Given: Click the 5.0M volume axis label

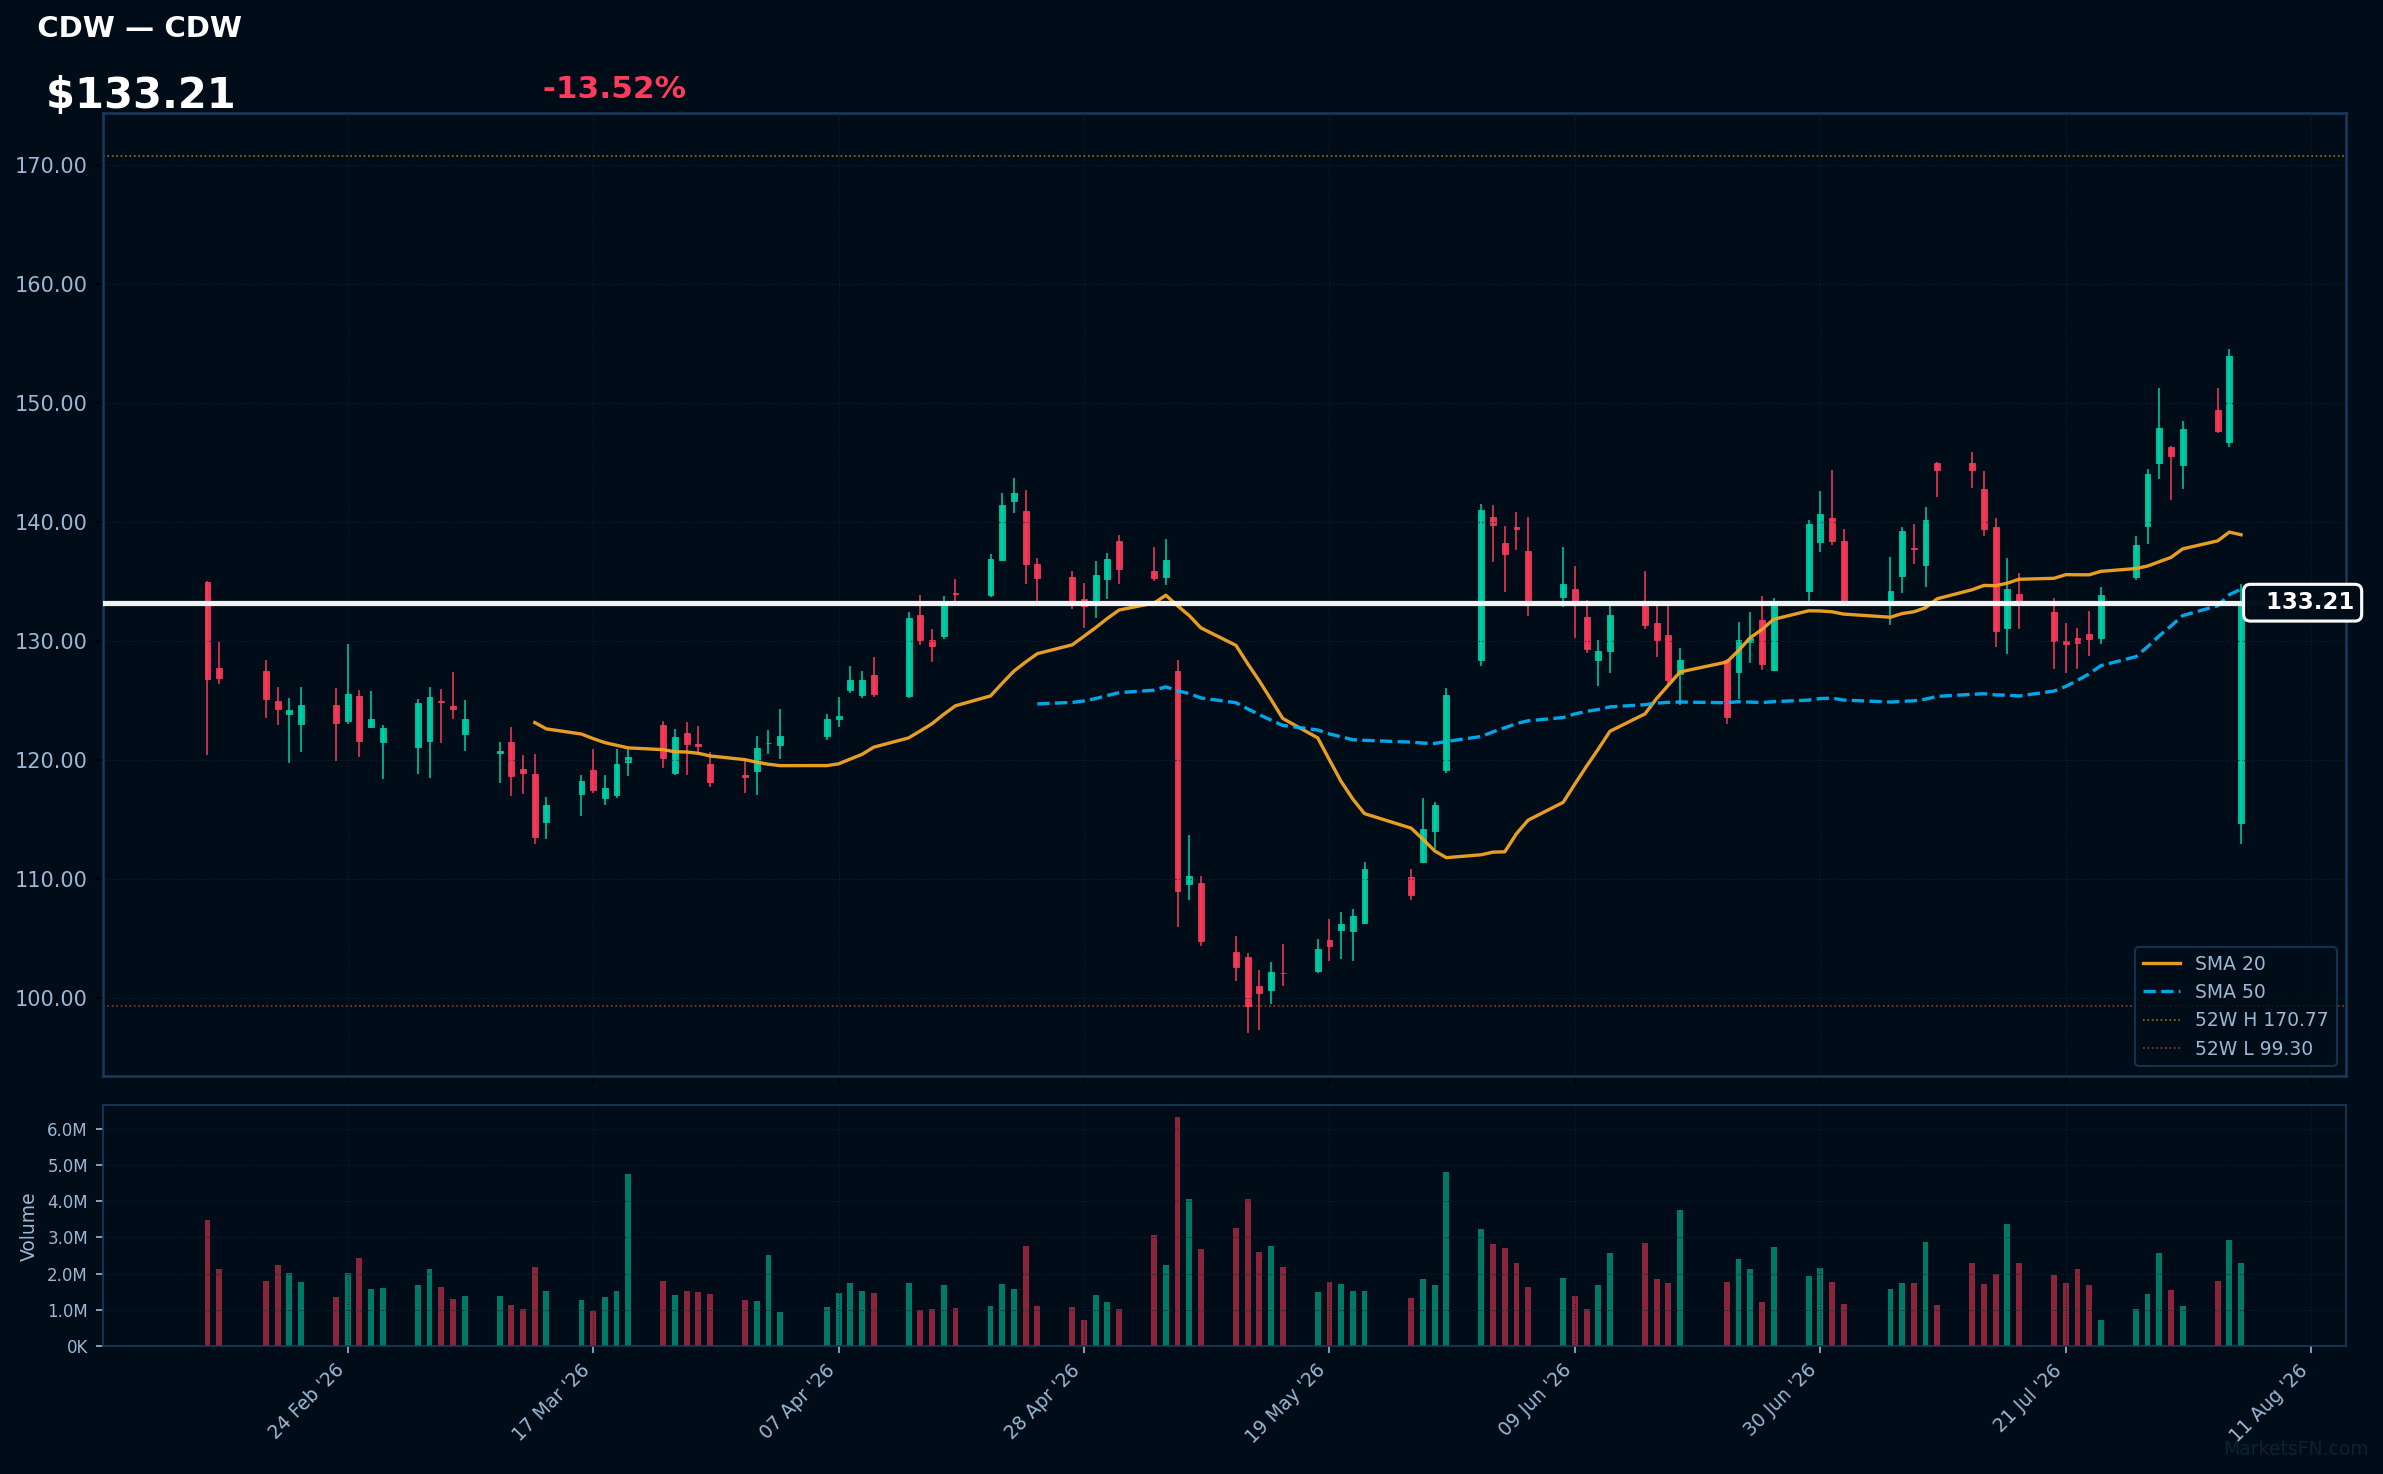Looking at the screenshot, I should [x=67, y=1166].
